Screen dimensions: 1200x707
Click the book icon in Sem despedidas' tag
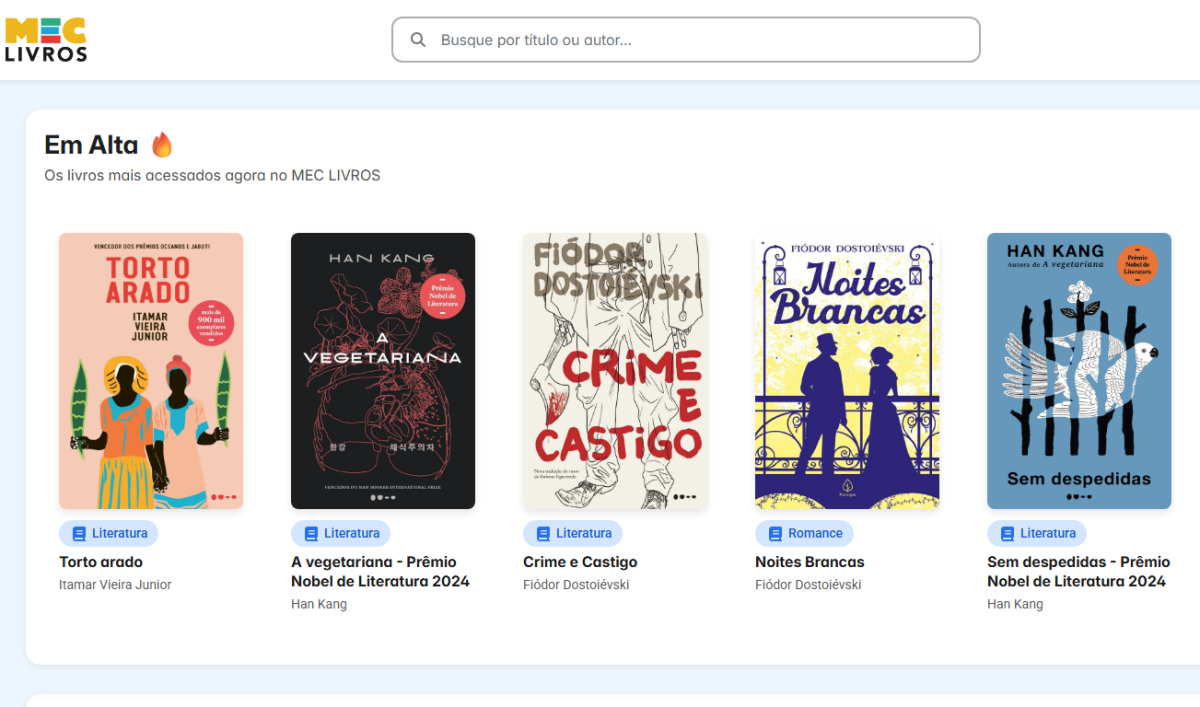click(1007, 534)
